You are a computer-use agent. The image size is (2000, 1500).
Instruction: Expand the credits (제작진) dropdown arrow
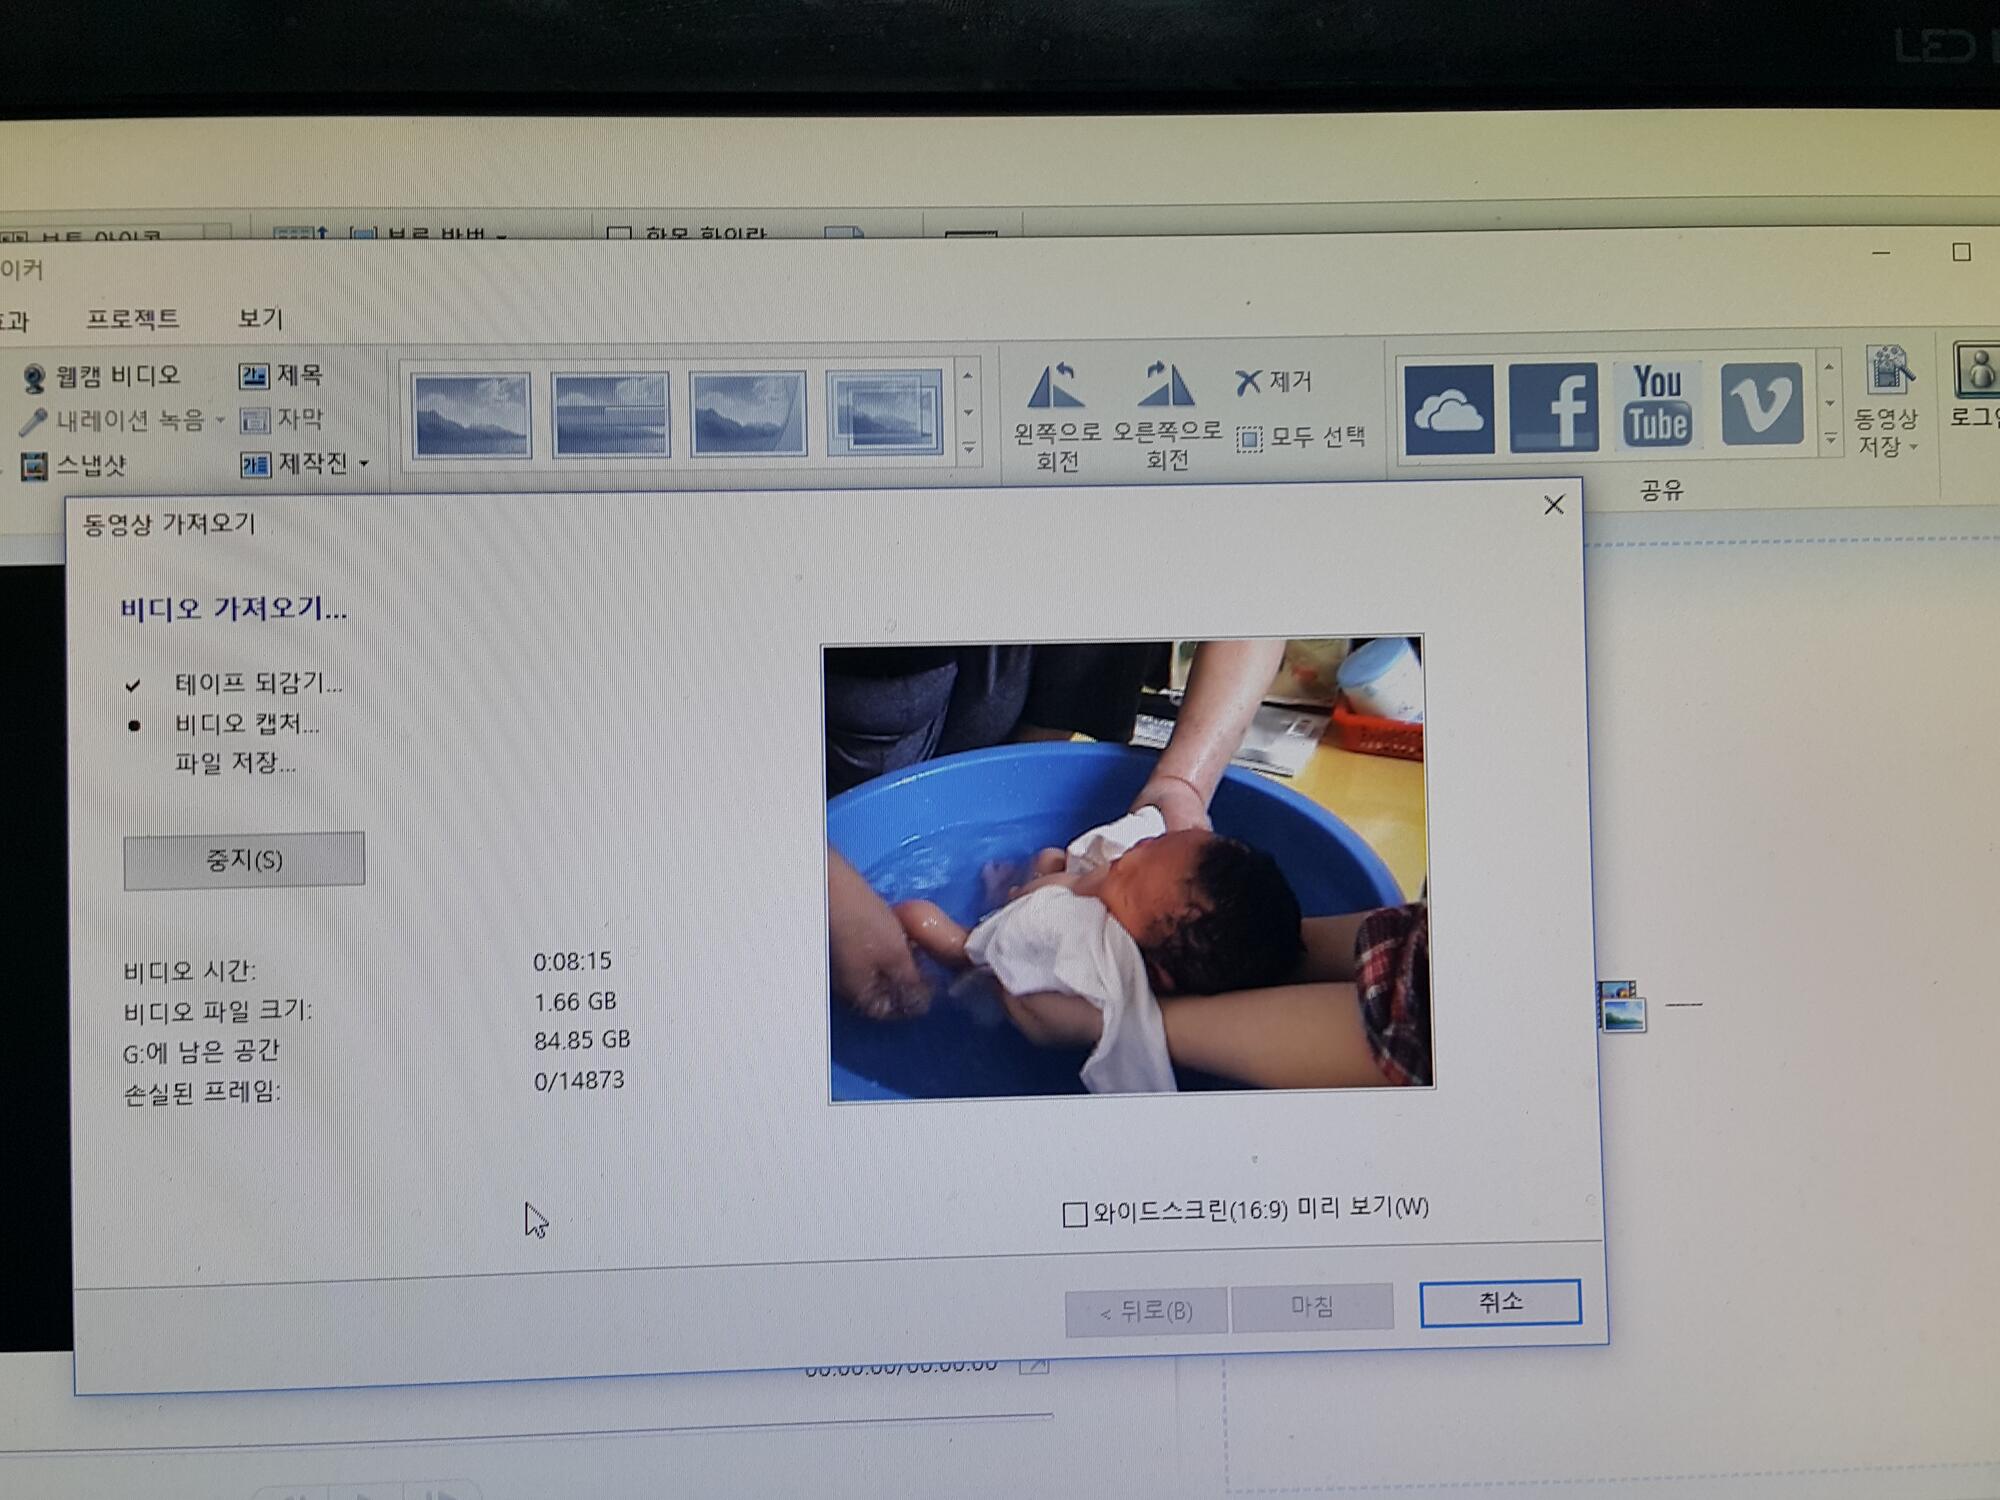364,464
